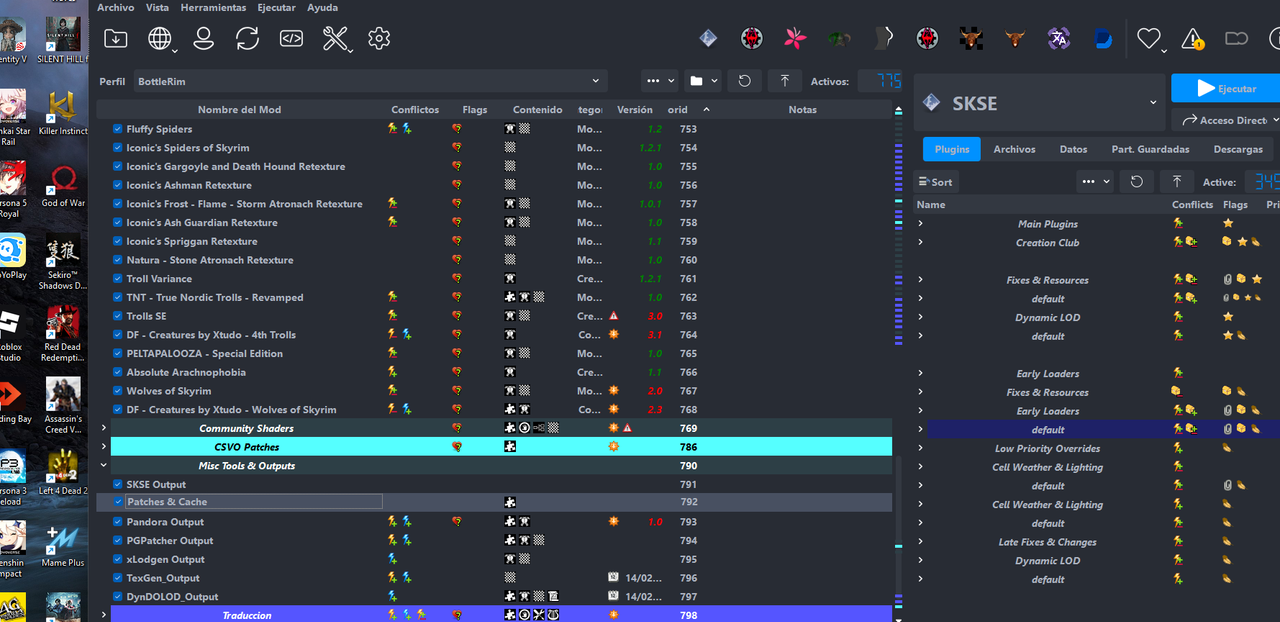Open the Killer Instinct desktop shortcut
The image size is (1280, 622).
[x=63, y=112]
